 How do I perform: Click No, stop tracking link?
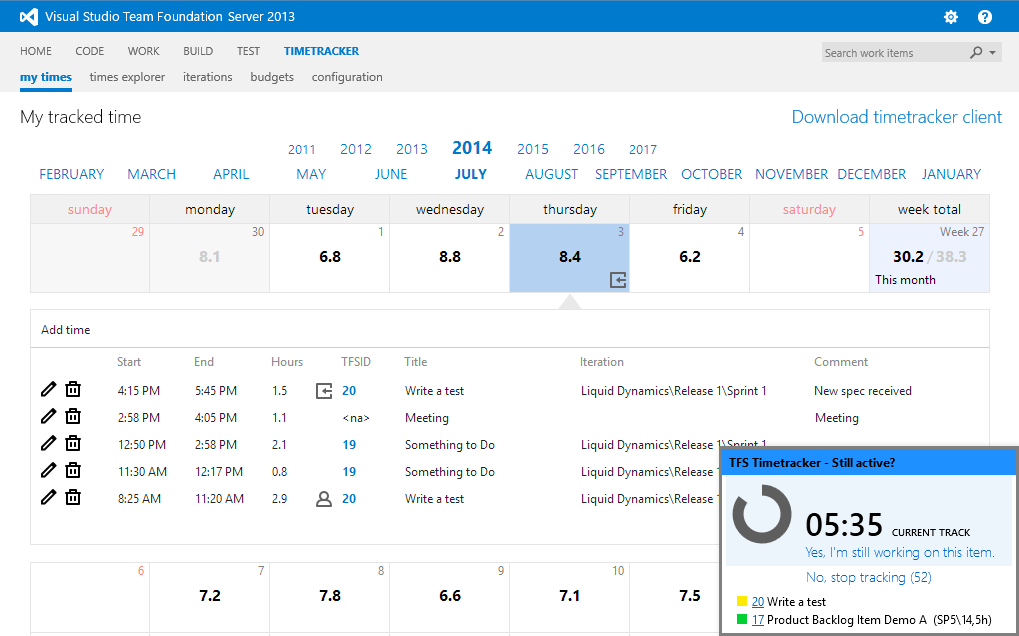pyautogui.click(x=868, y=577)
